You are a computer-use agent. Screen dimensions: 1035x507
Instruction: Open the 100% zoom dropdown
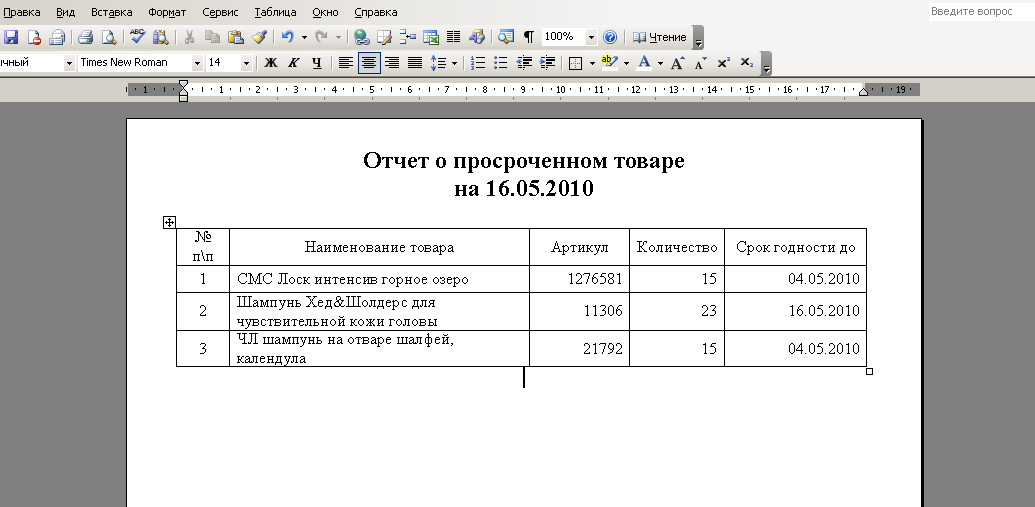coord(591,37)
